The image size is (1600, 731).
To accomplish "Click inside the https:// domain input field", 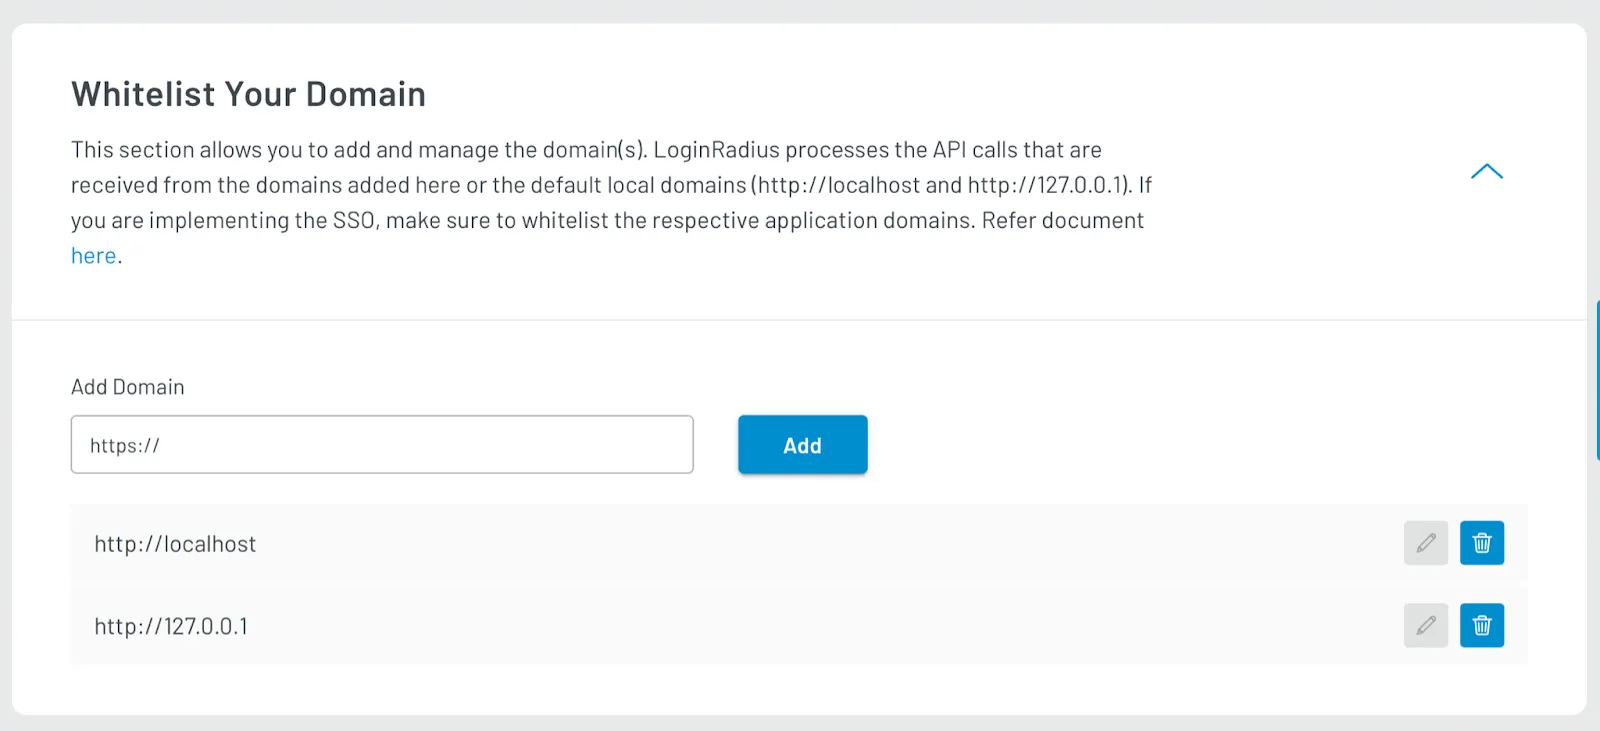I will tap(380, 444).
